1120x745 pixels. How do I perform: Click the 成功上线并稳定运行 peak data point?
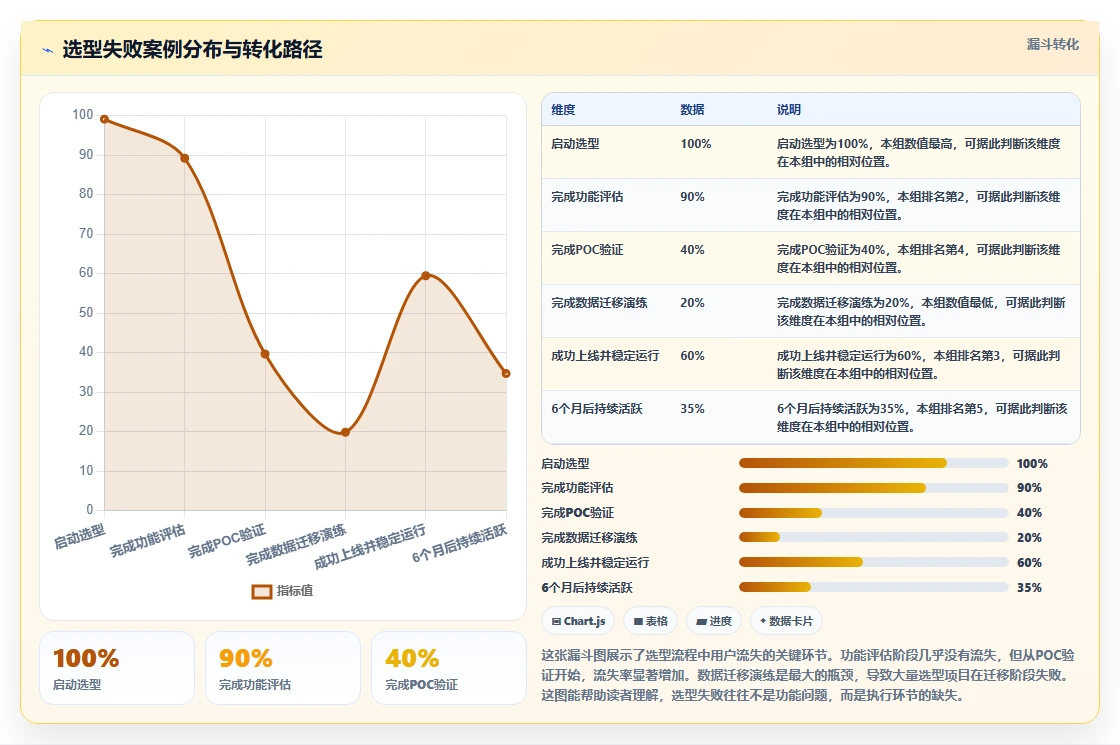tap(426, 276)
